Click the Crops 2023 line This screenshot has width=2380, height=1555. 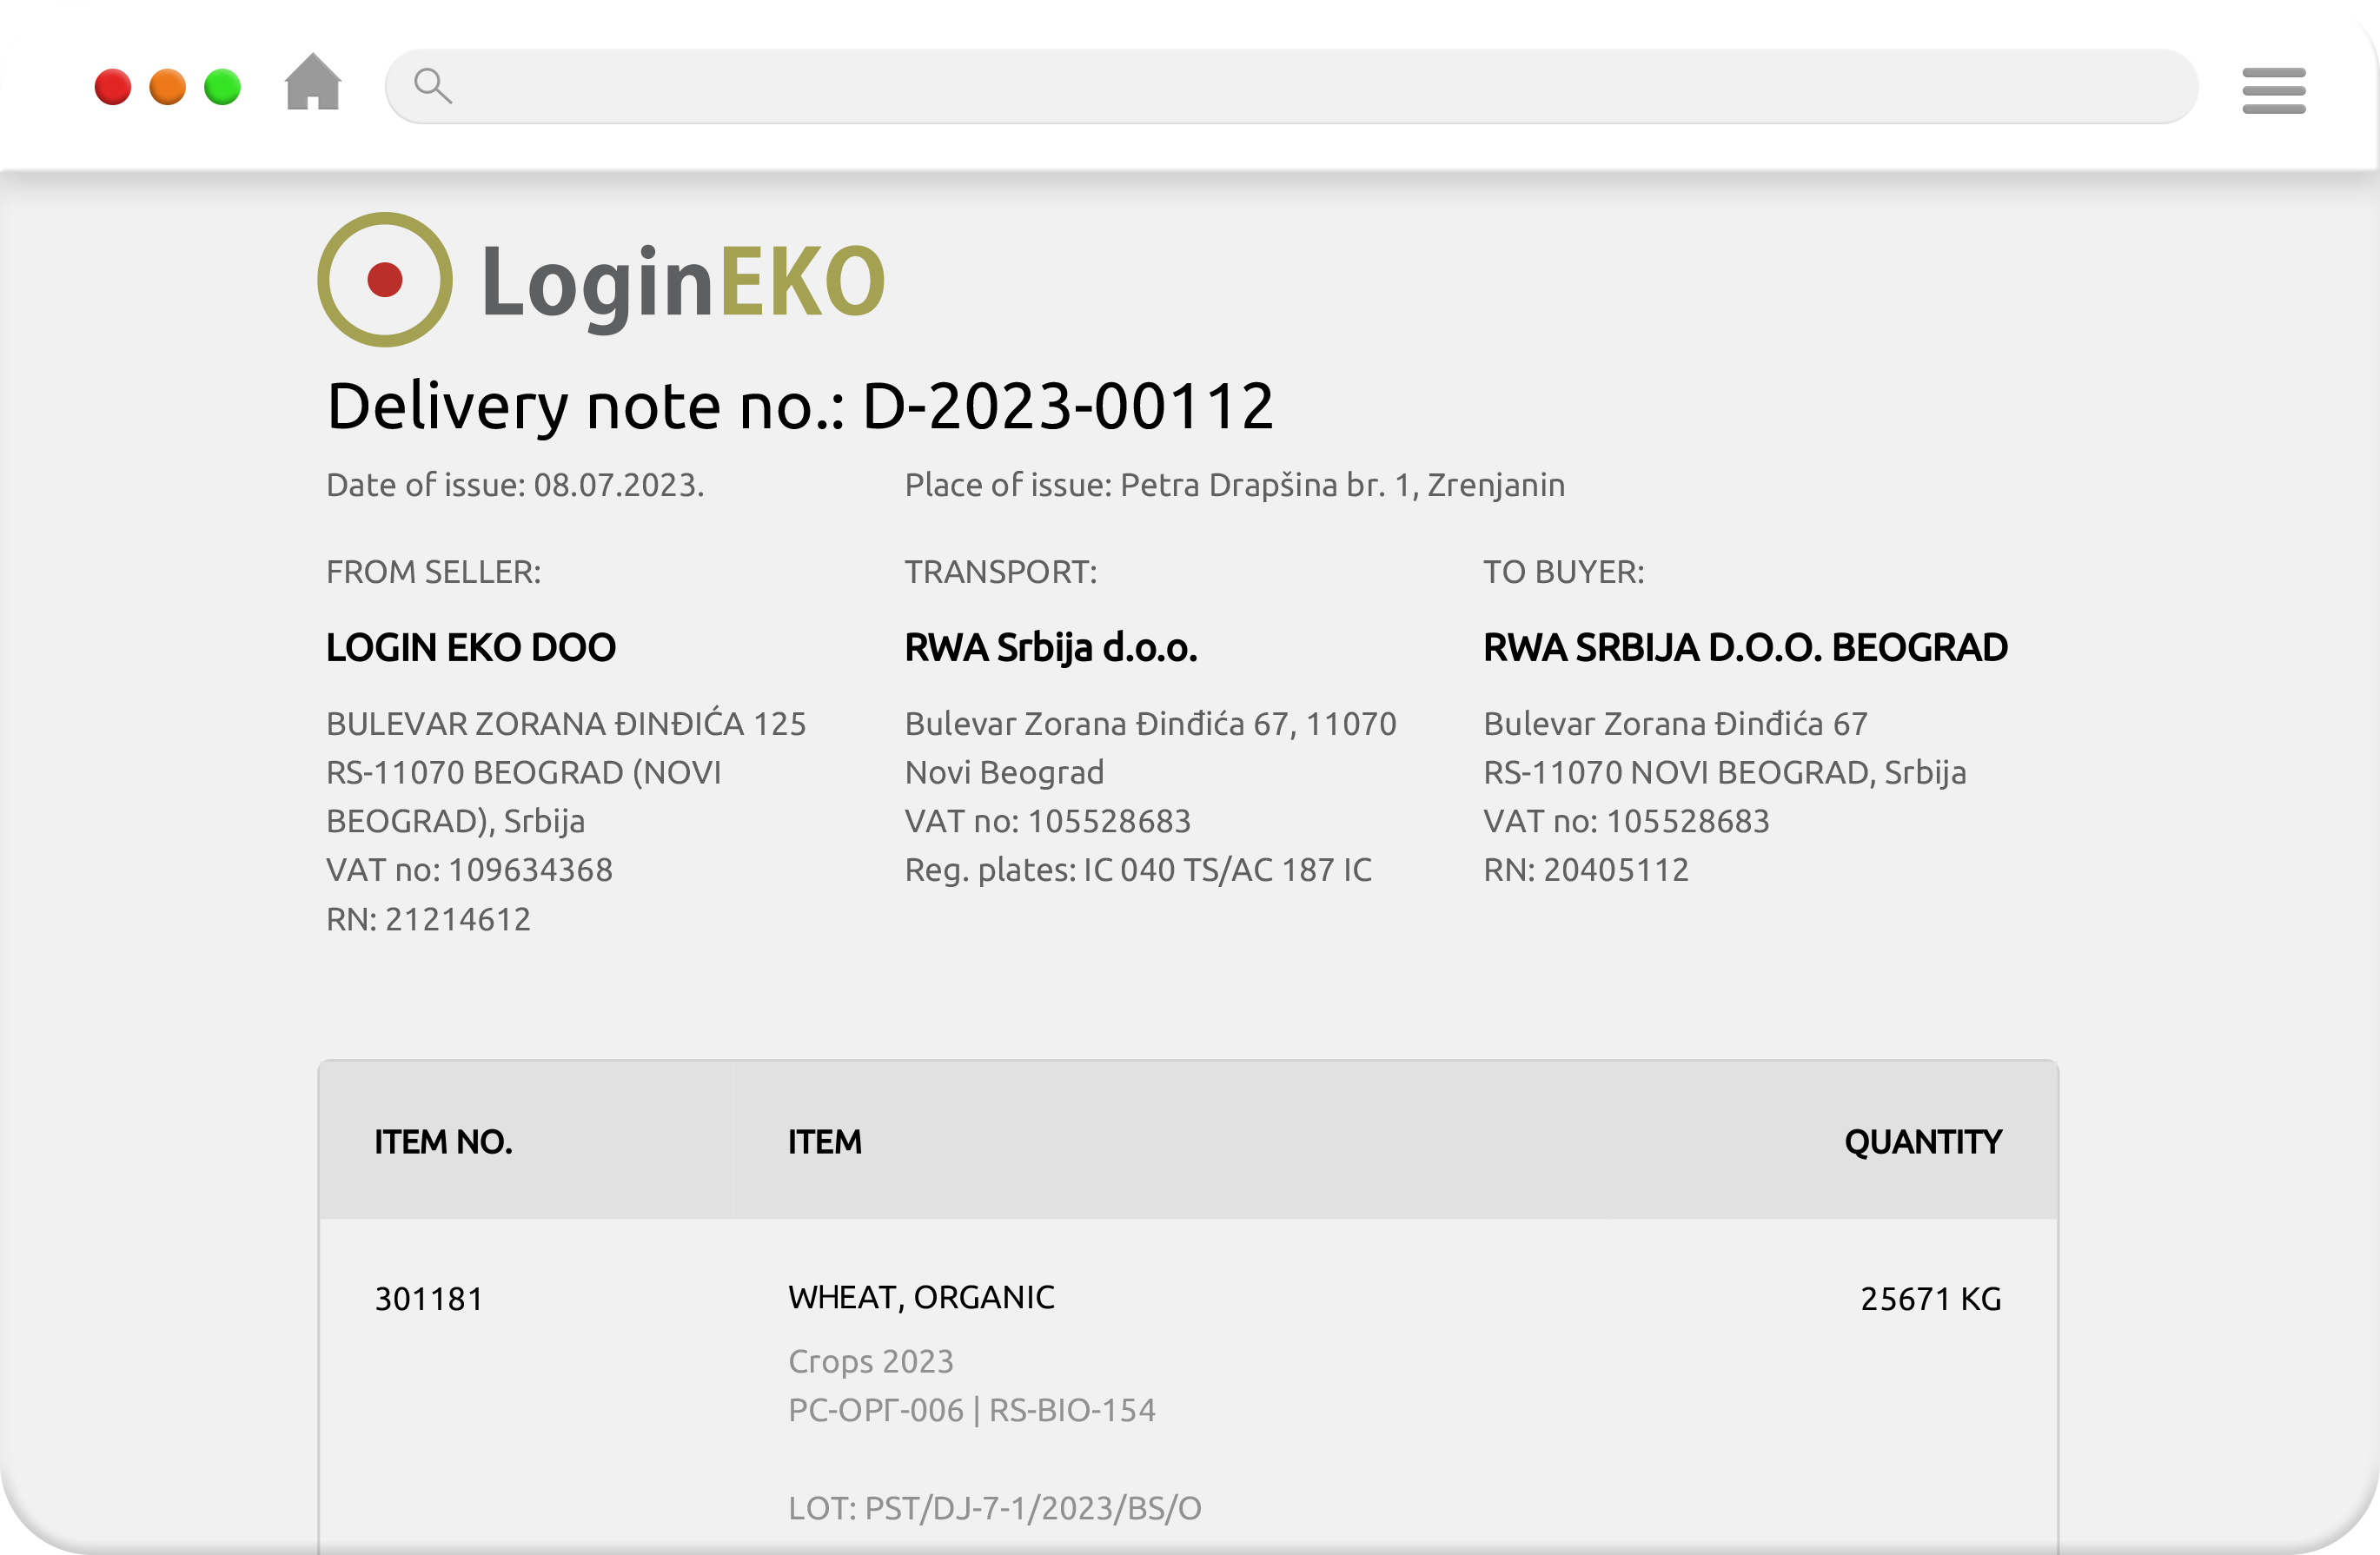(x=870, y=1362)
